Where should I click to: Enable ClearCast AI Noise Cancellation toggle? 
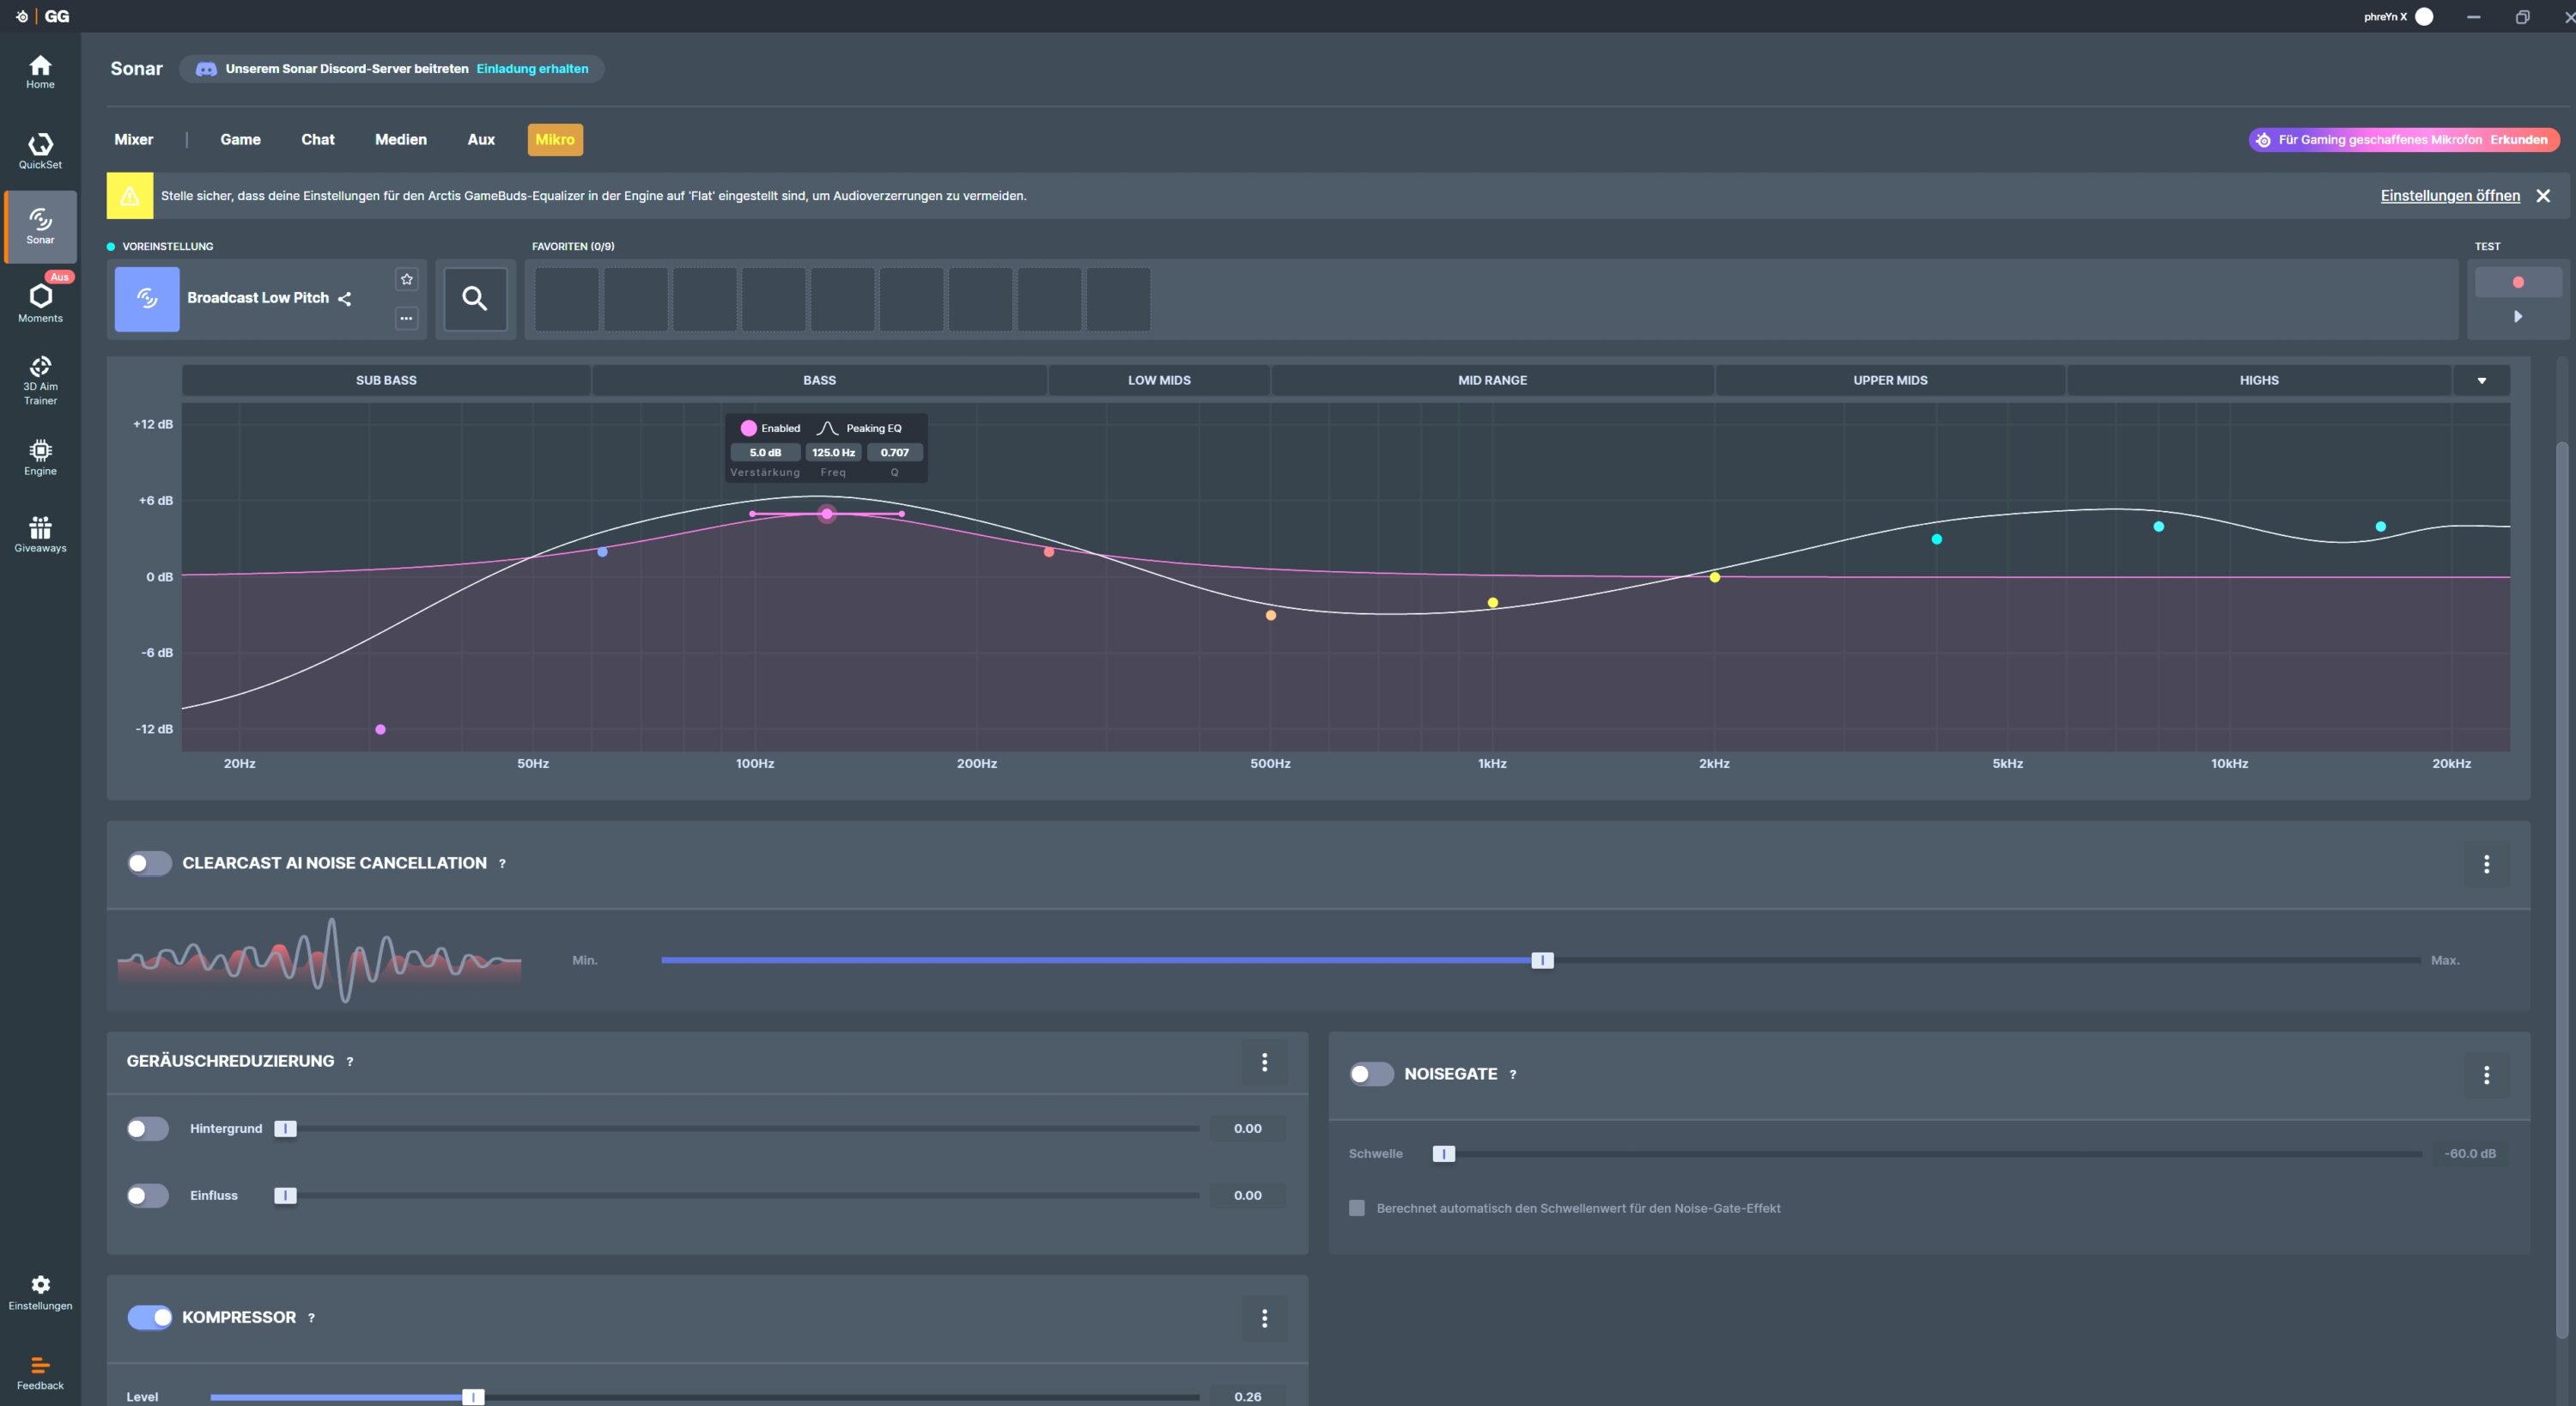coord(149,863)
